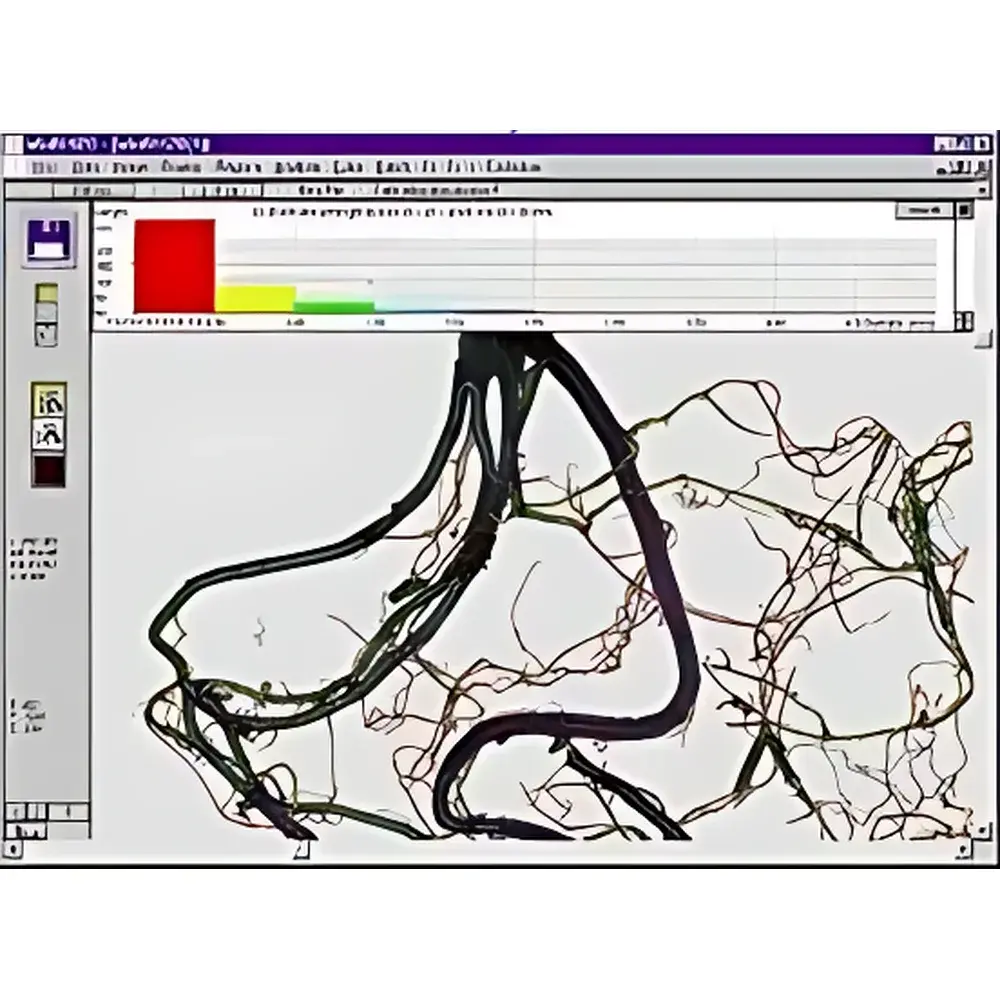Click the histogram scroll control at its lower right
This screenshot has width=1000, height=1000.
[966, 321]
